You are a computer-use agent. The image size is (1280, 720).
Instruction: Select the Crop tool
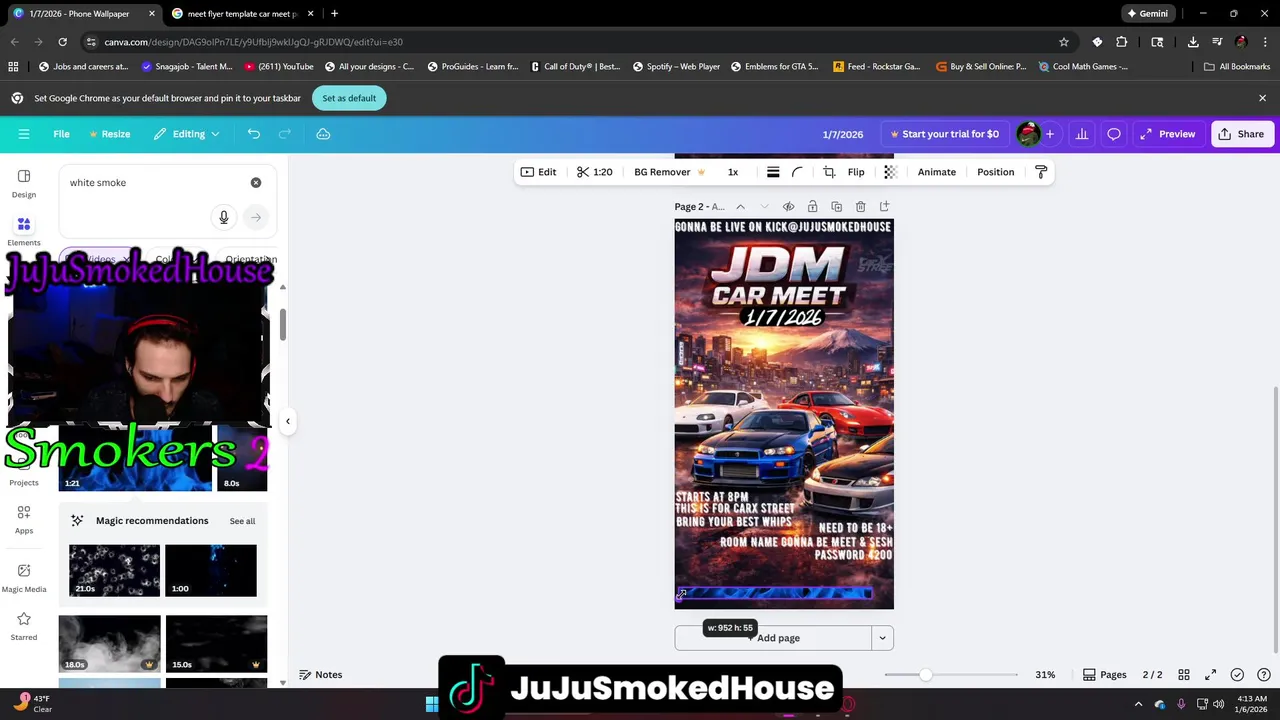(829, 172)
